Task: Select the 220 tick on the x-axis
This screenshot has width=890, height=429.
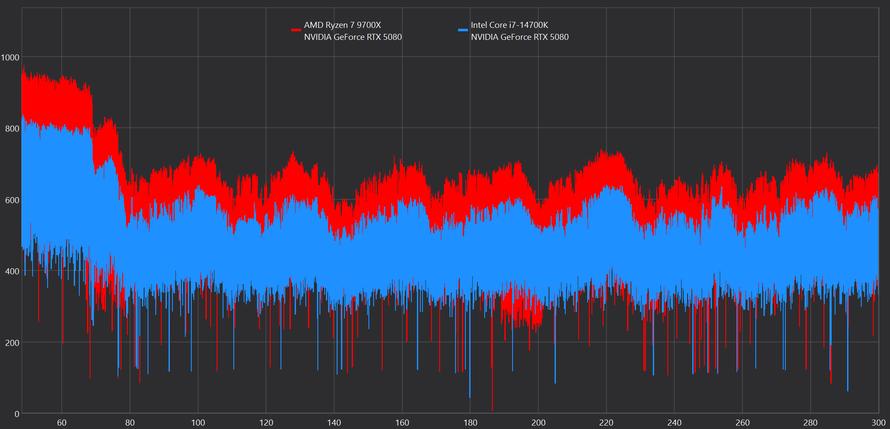Action: point(606,422)
